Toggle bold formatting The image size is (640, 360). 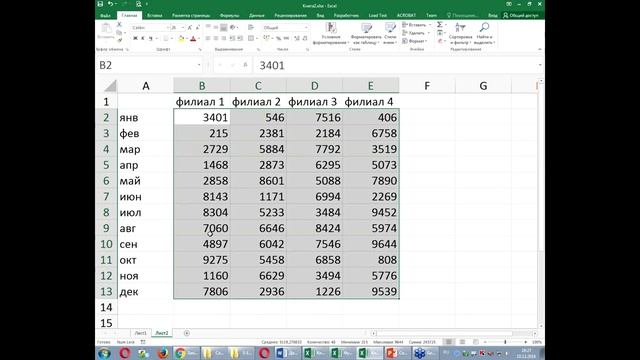click(x=135, y=38)
